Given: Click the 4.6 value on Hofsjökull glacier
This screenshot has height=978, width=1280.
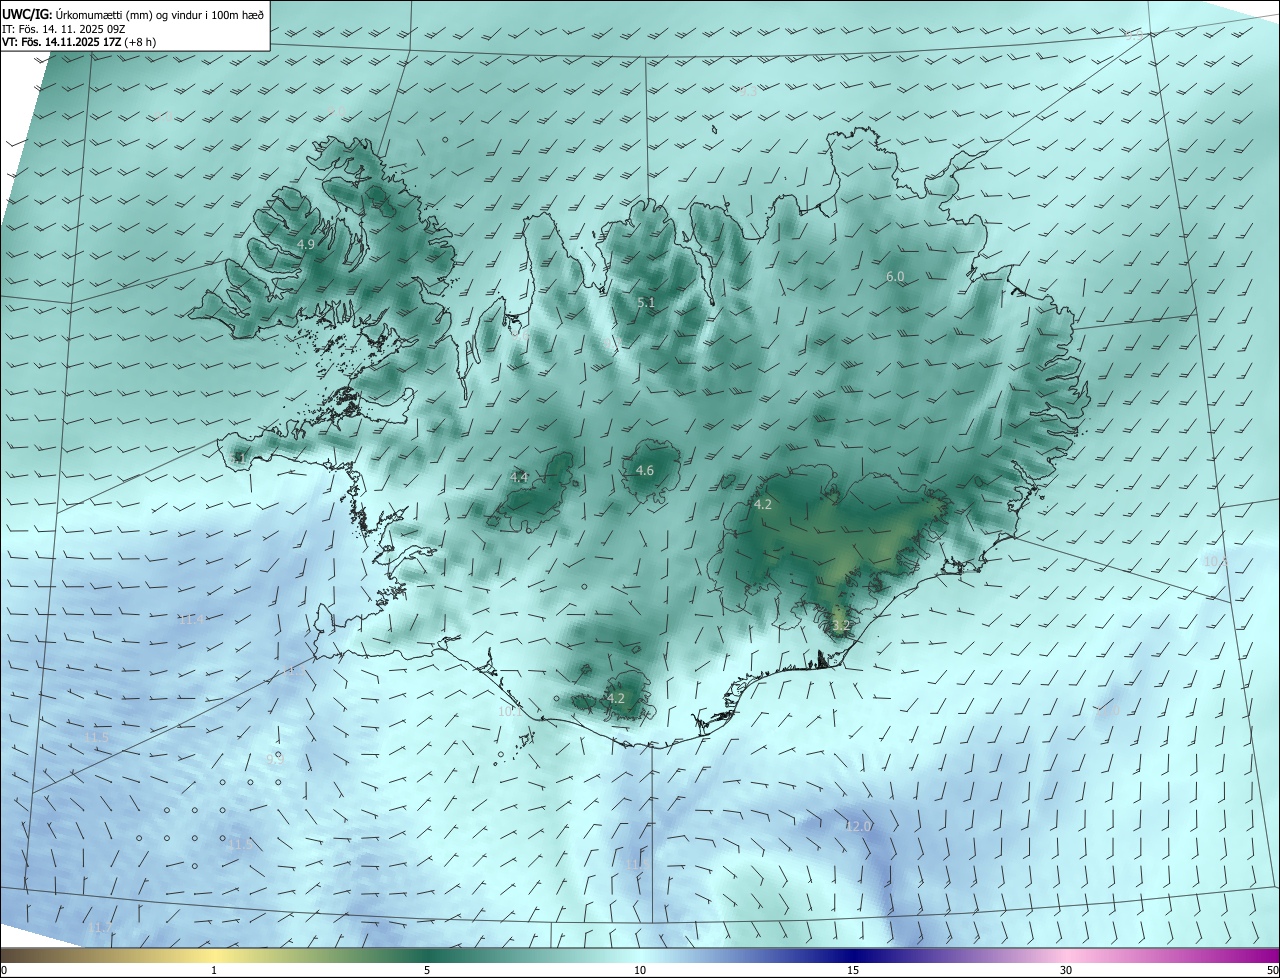Looking at the screenshot, I should 645,470.
